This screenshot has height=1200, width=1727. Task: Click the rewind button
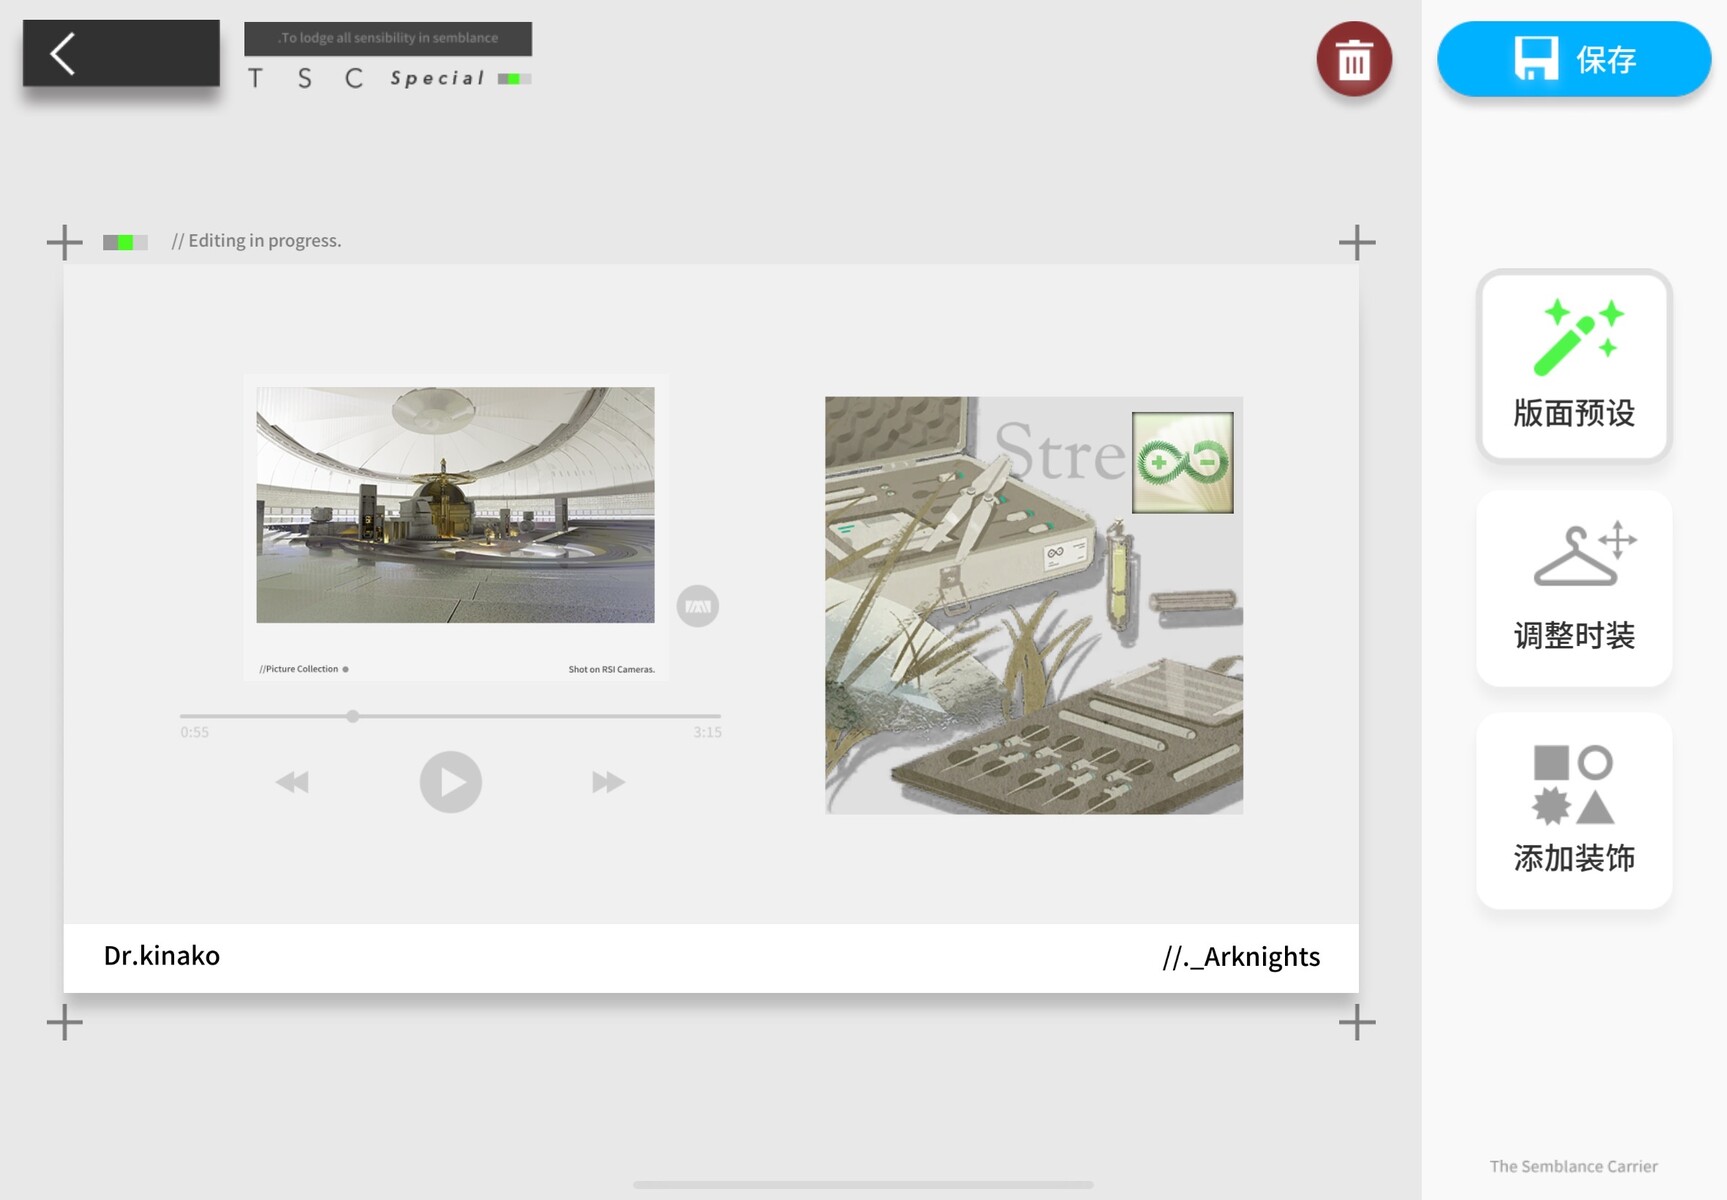(x=293, y=782)
